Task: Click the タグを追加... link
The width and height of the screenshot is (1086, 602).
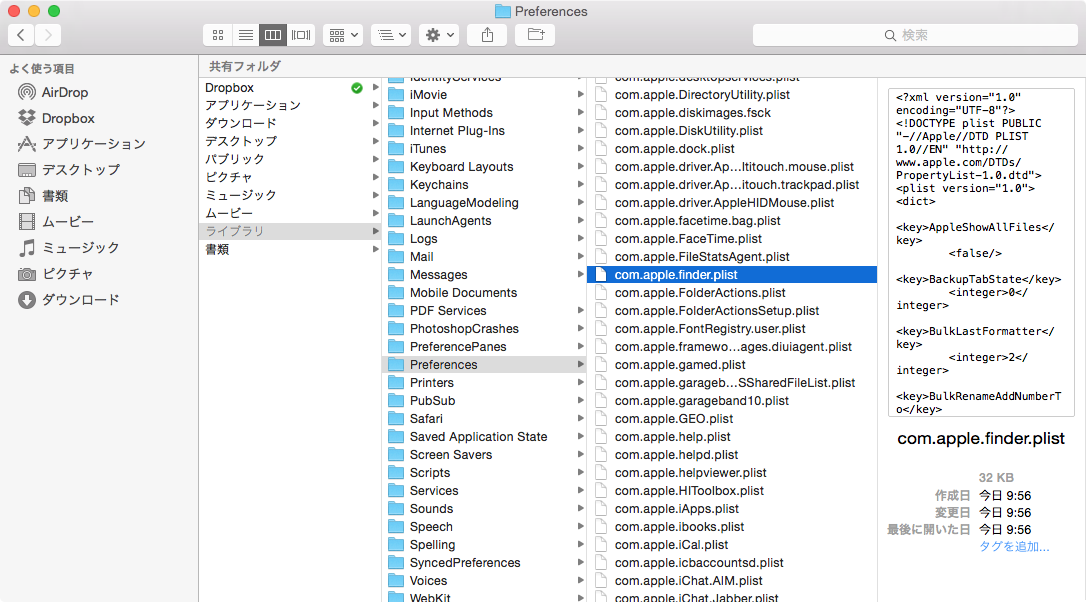Action: [1014, 547]
